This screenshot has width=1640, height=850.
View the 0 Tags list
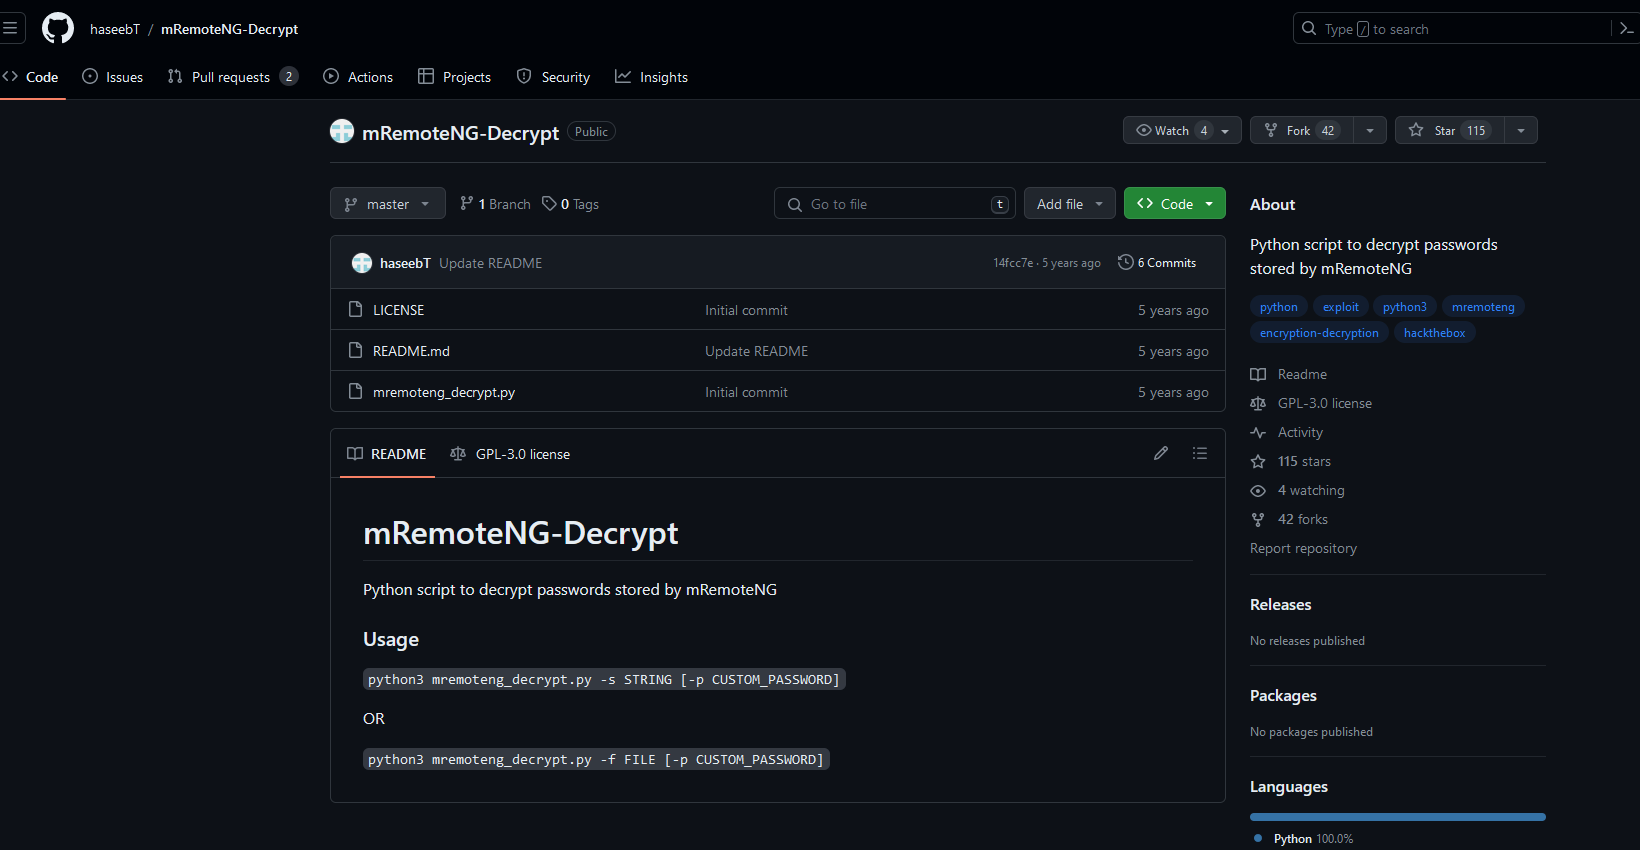point(570,204)
